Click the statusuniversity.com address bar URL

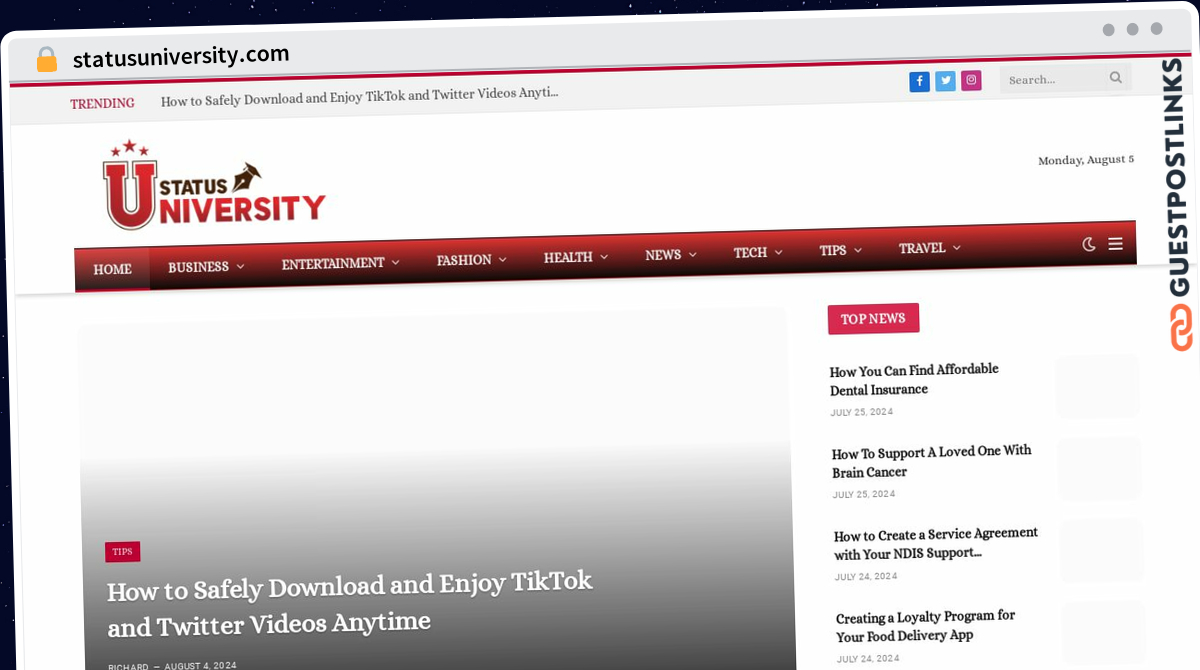(x=181, y=57)
